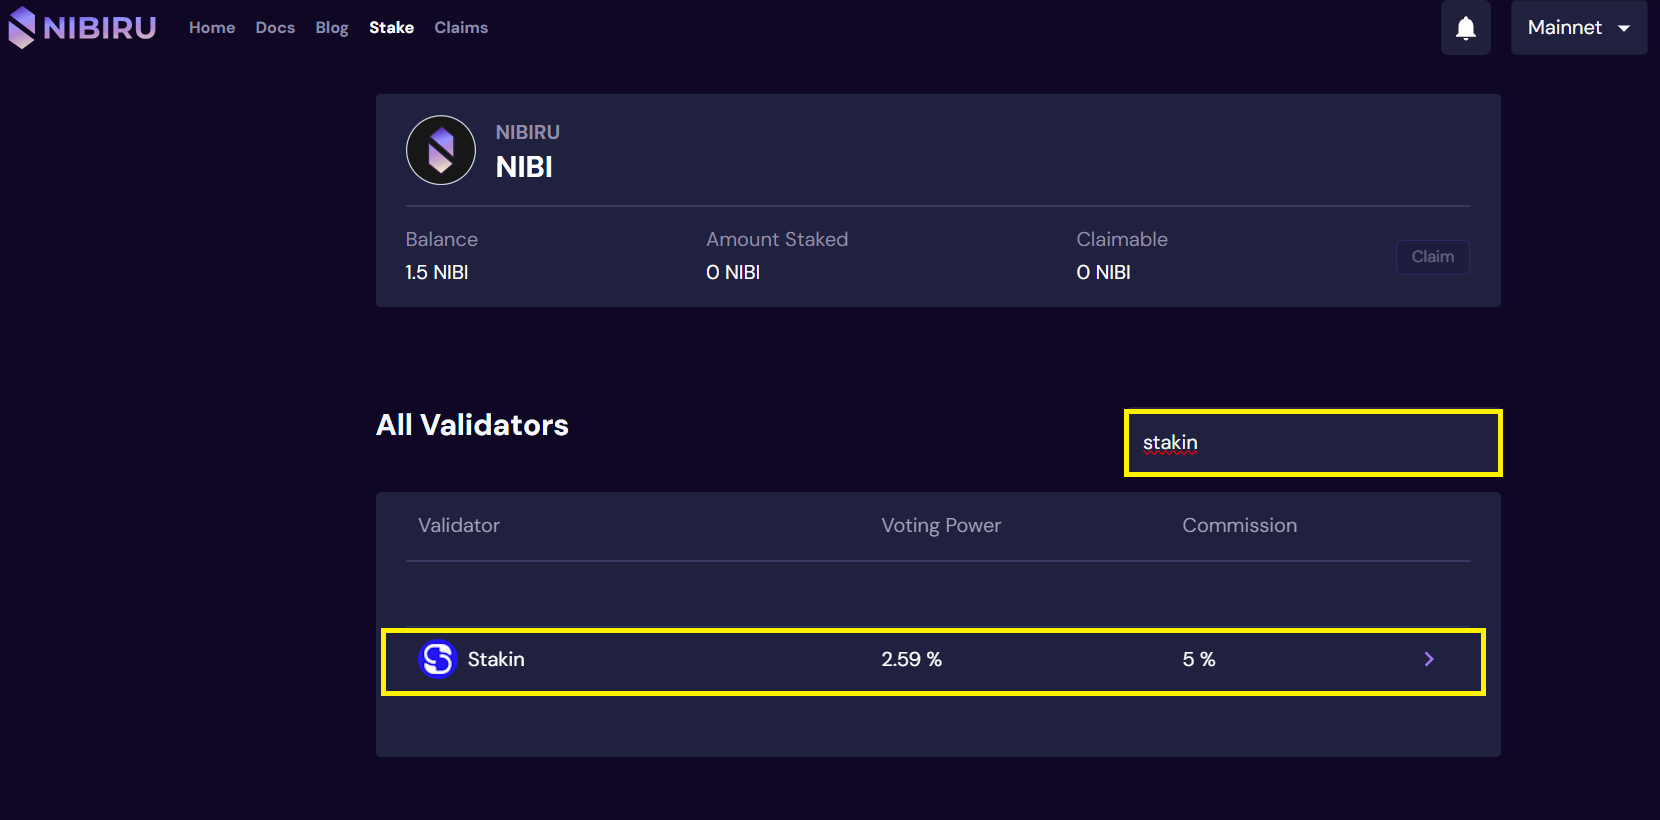Click the Stakin 5 % commission value
Image resolution: width=1660 pixels, height=820 pixels.
pyautogui.click(x=1199, y=659)
